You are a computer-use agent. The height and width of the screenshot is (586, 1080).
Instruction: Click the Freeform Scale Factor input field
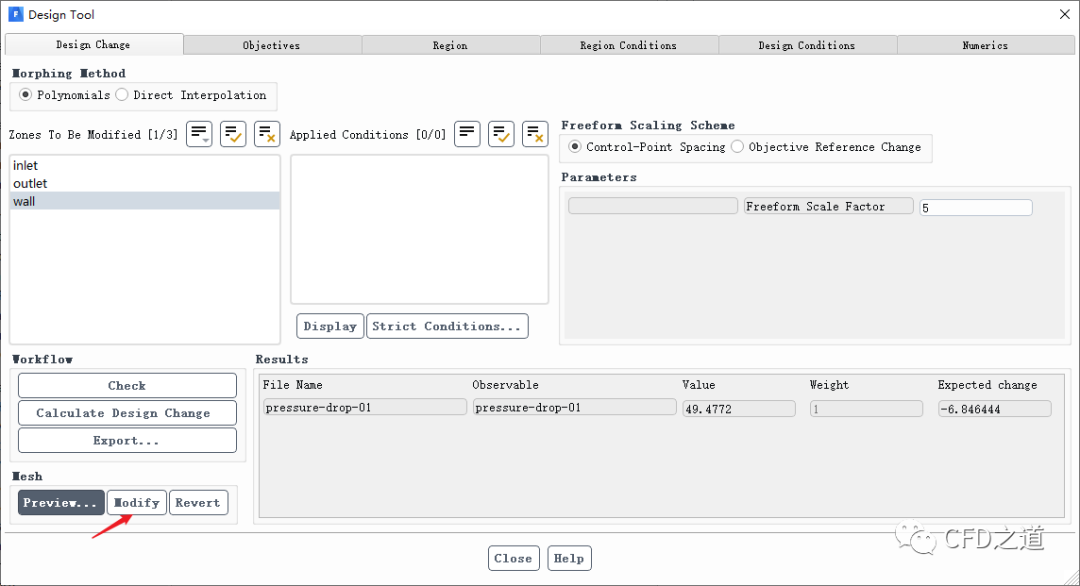pos(975,208)
